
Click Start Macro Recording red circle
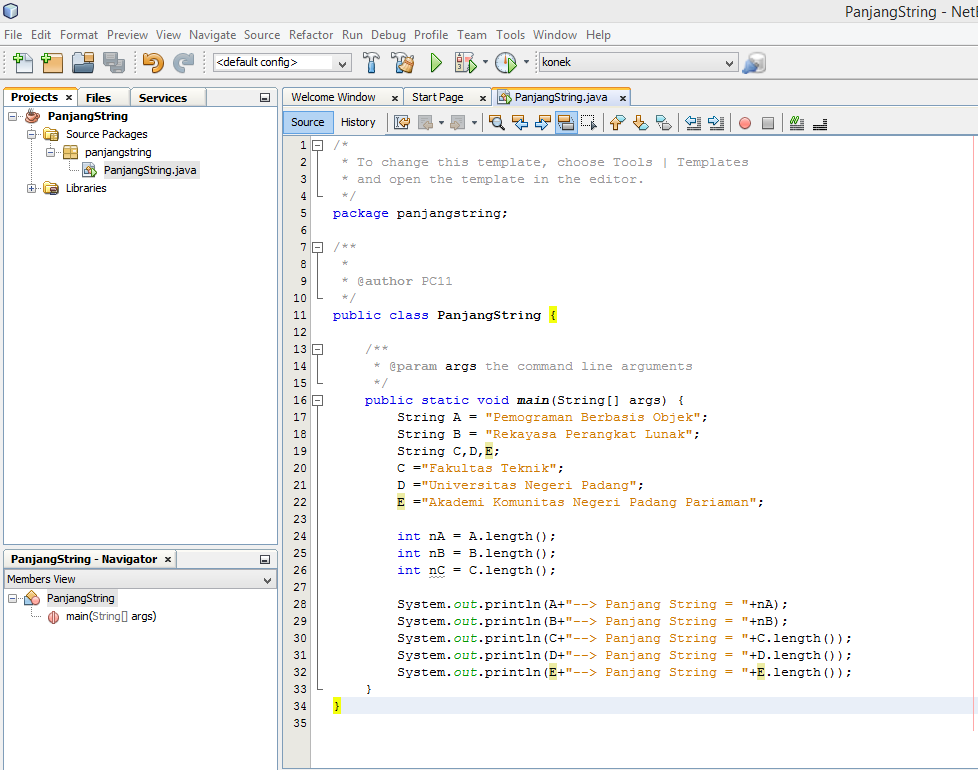(744, 123)
